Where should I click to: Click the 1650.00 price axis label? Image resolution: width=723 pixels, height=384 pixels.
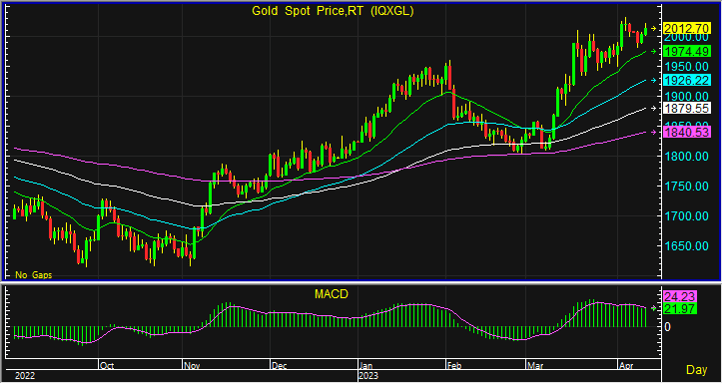click(686, 246)
